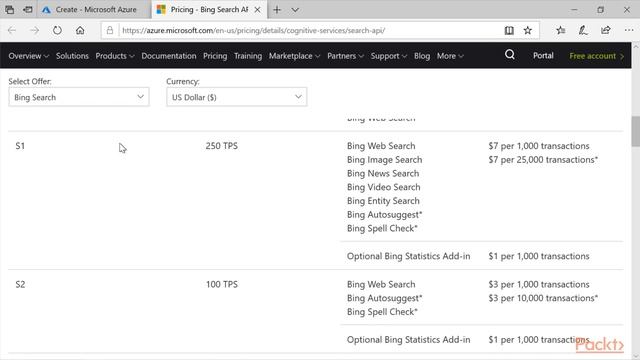Expand the More menu
Screen dimensions: 640x360
tap(450, 56)
